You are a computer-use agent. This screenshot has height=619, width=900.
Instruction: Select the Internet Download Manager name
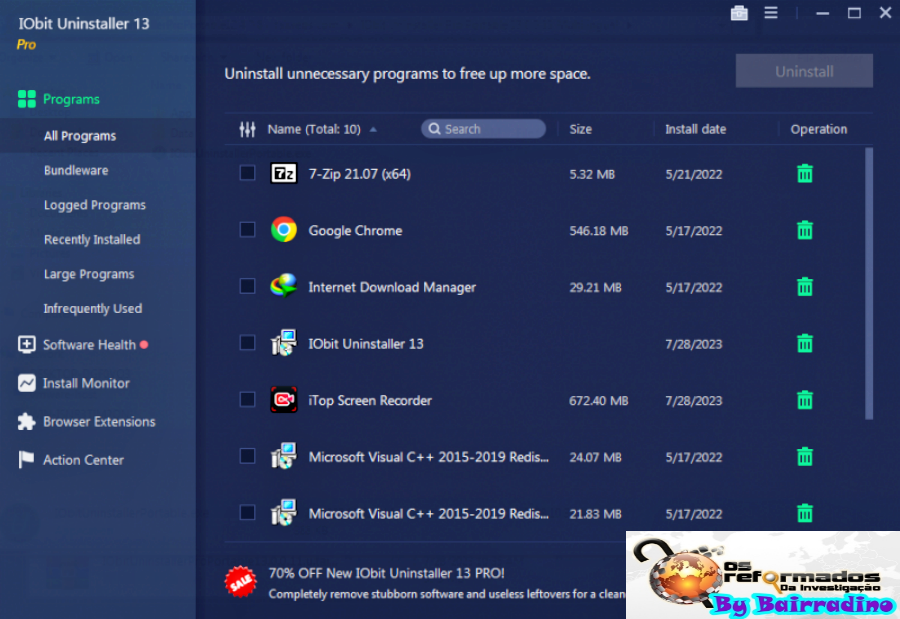click(392, 287)
